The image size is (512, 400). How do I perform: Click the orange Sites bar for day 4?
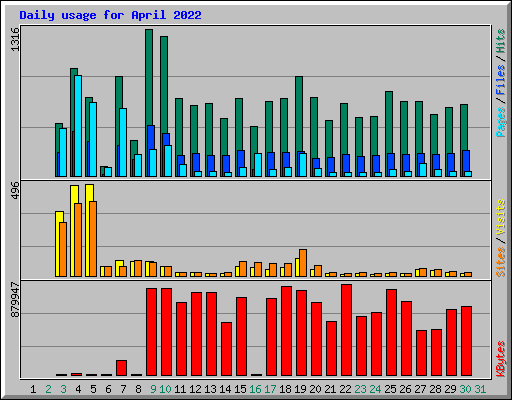point(78,240)
